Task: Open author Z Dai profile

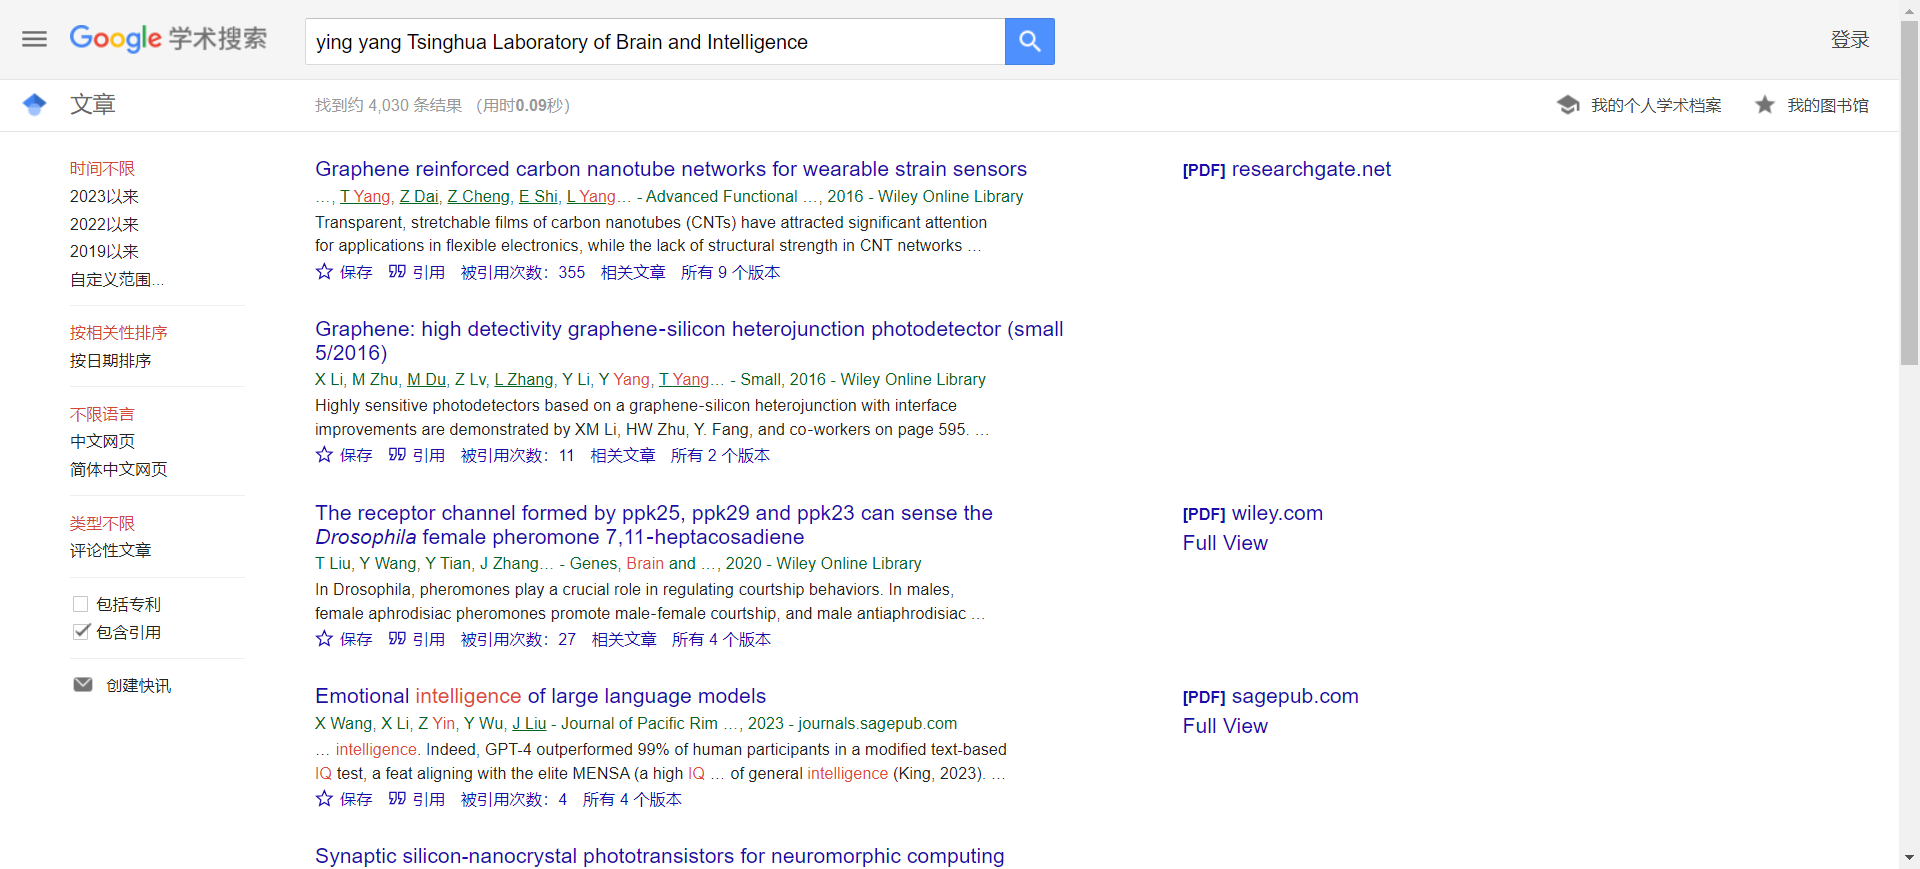Action: 419,196
